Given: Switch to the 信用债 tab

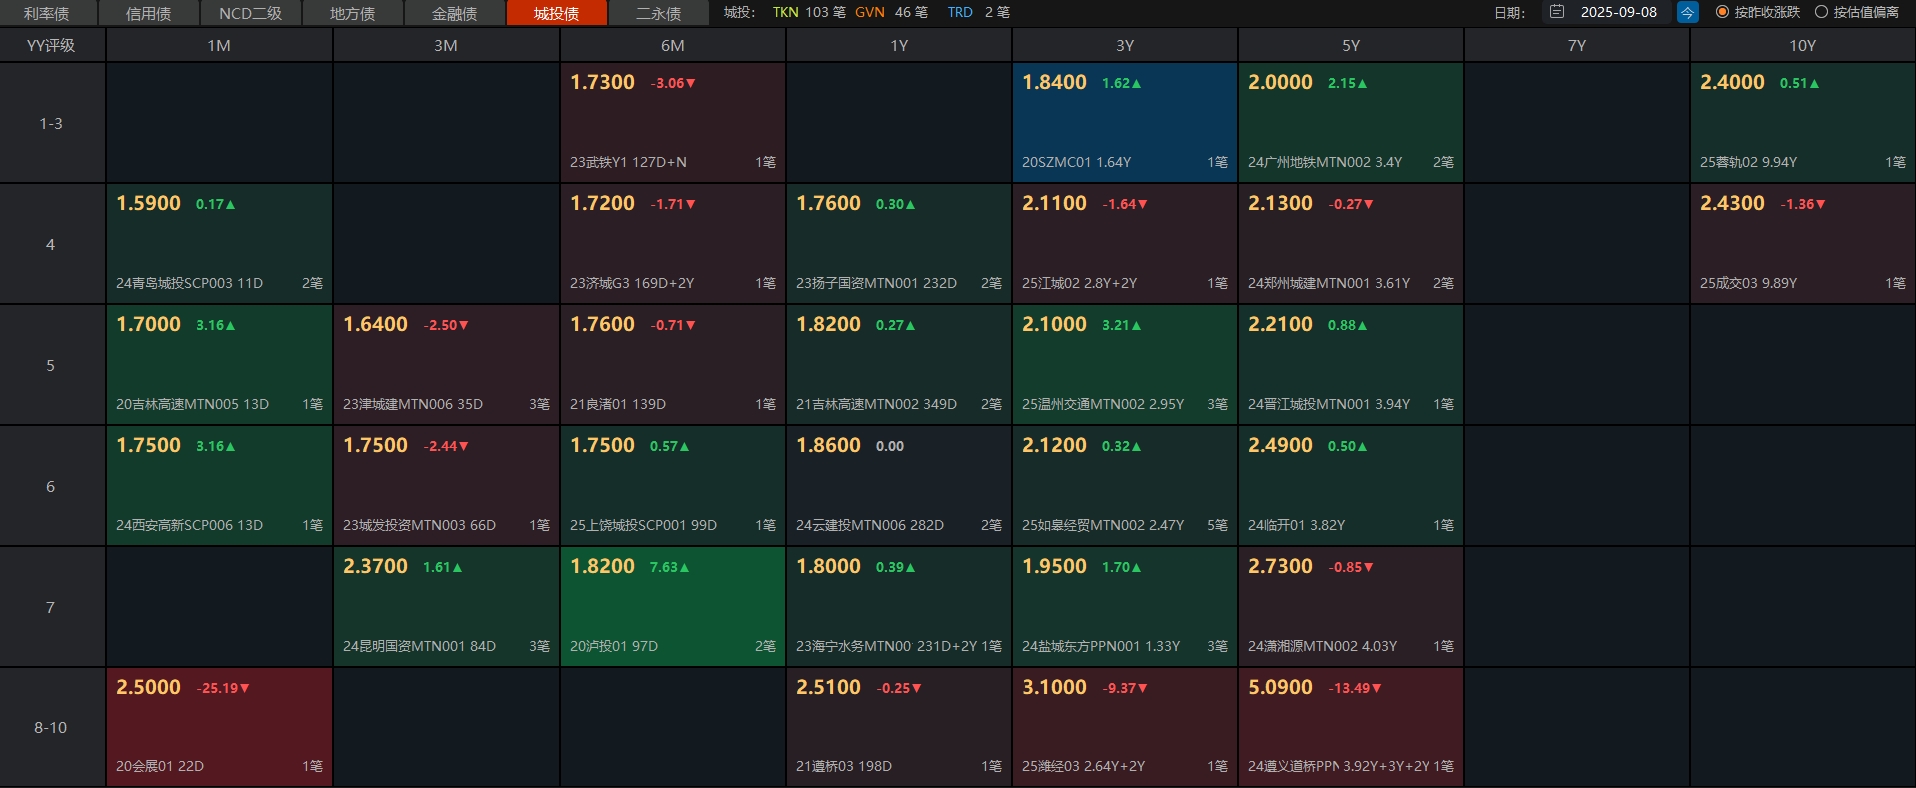Looking at the screenshot, I should pos(148,13).
